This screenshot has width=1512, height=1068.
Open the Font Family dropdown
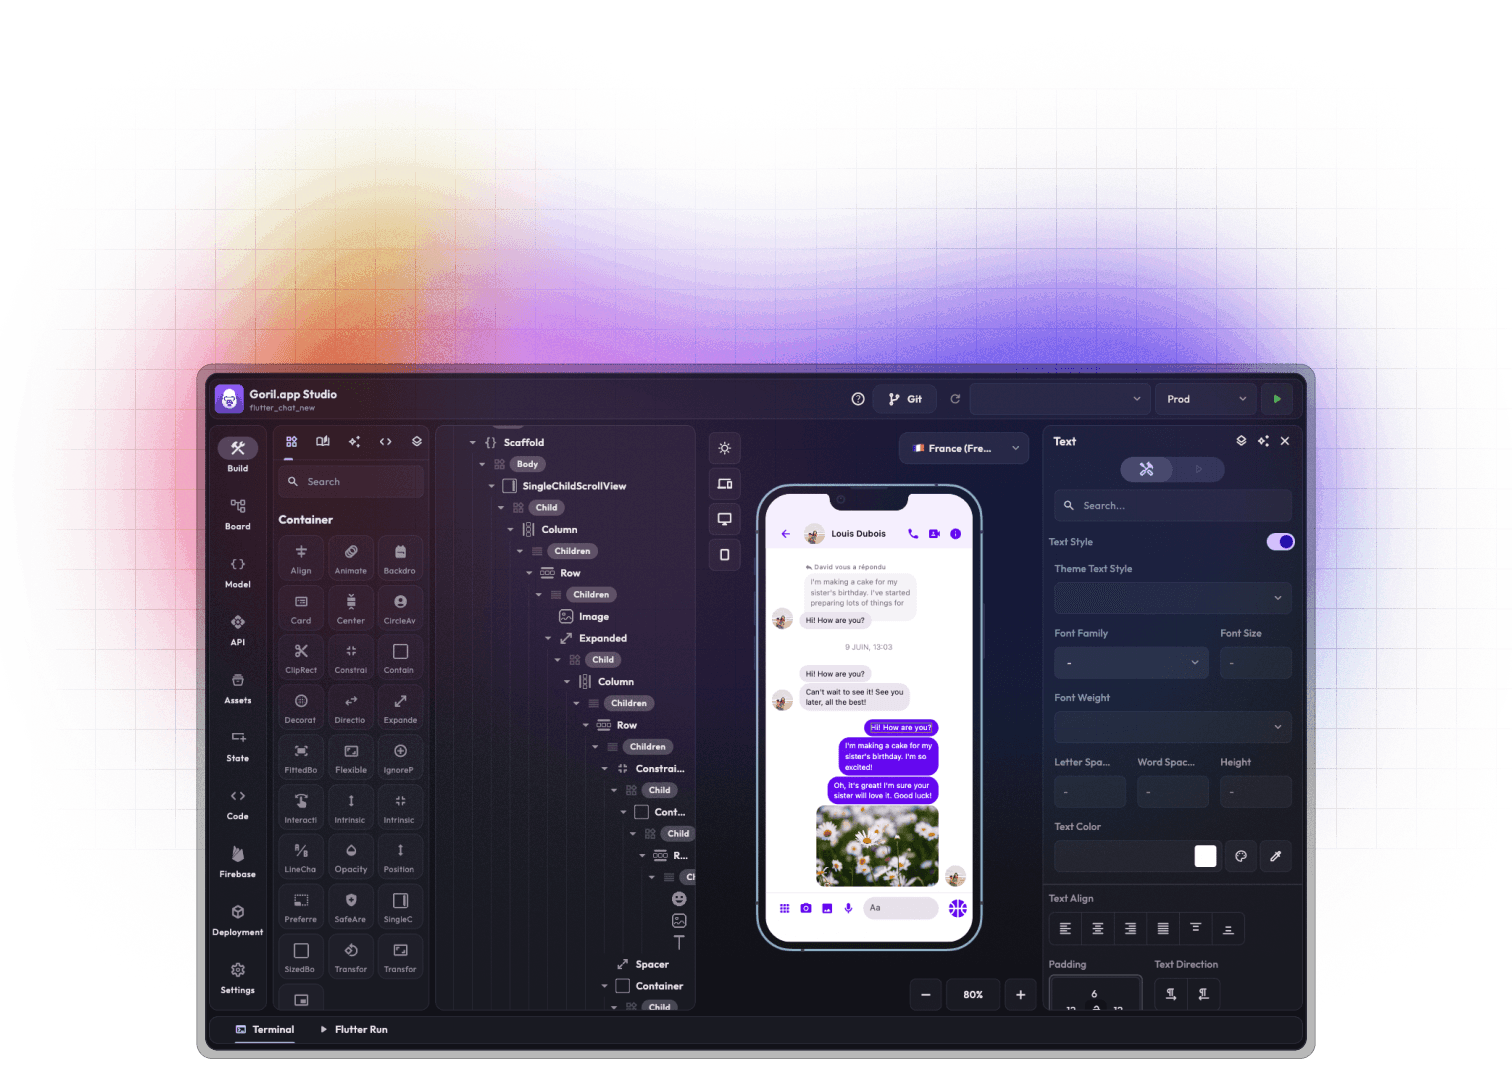(x=1131, y=663)
